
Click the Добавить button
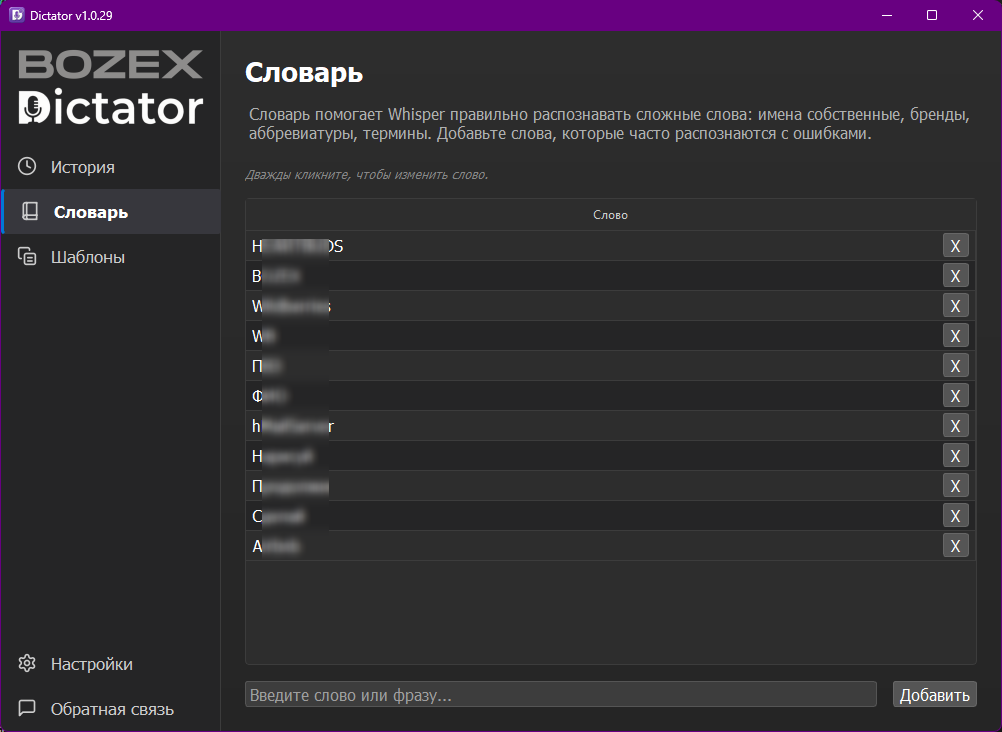pos(934,694)
